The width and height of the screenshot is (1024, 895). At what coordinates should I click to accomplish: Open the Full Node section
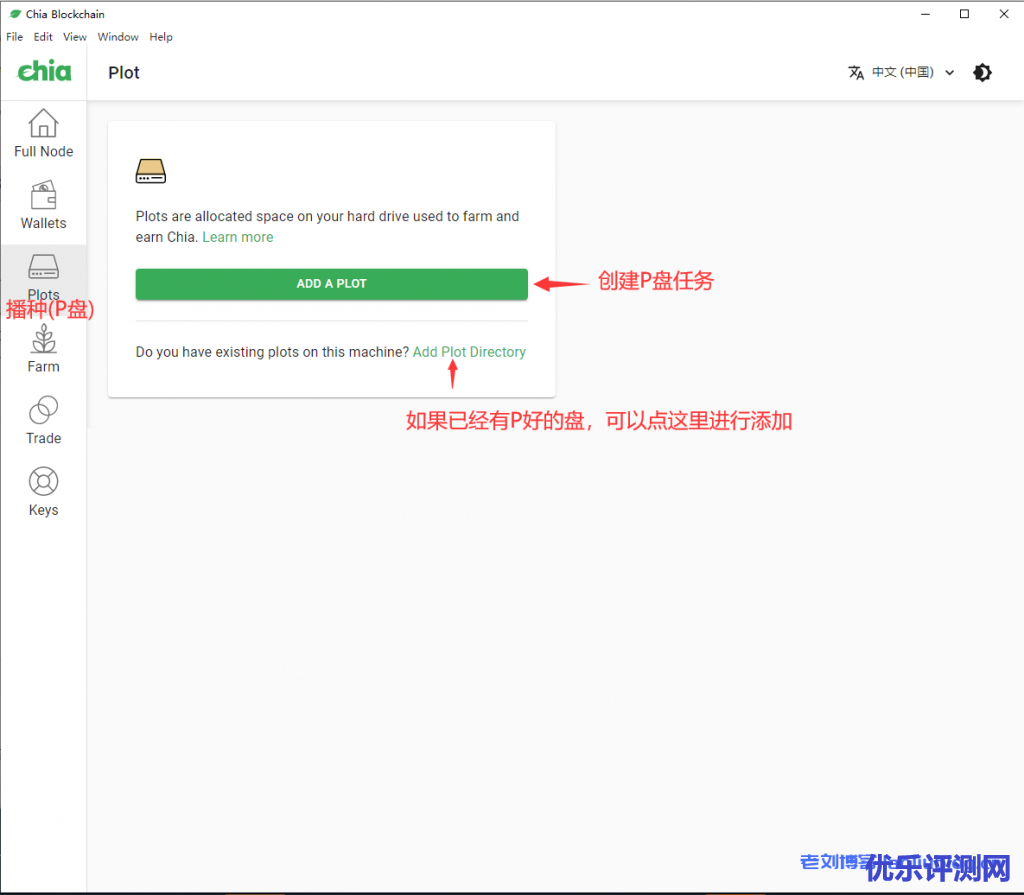point(44,133)
